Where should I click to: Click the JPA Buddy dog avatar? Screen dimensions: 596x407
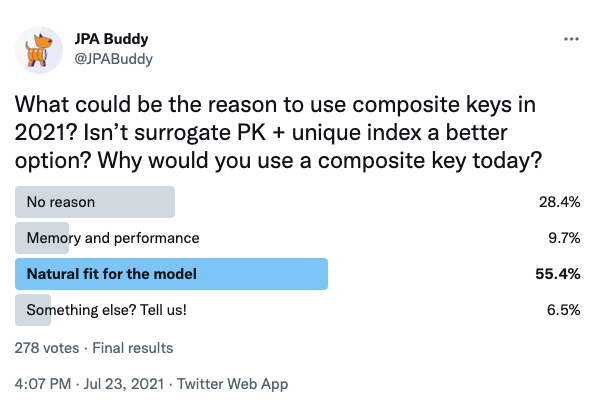[x=39, y=50]
